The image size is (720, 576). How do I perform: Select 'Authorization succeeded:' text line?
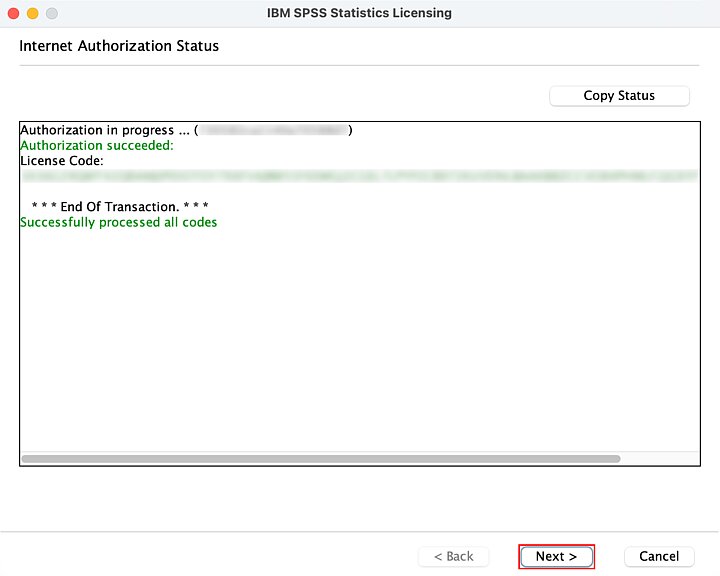point(97,146)
